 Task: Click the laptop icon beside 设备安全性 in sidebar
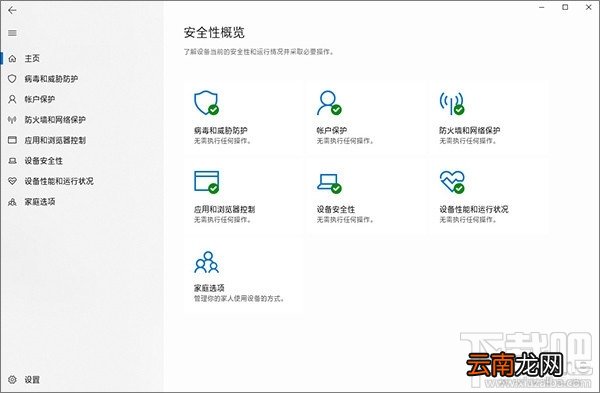pyautogui.click(x=12, y=161)
